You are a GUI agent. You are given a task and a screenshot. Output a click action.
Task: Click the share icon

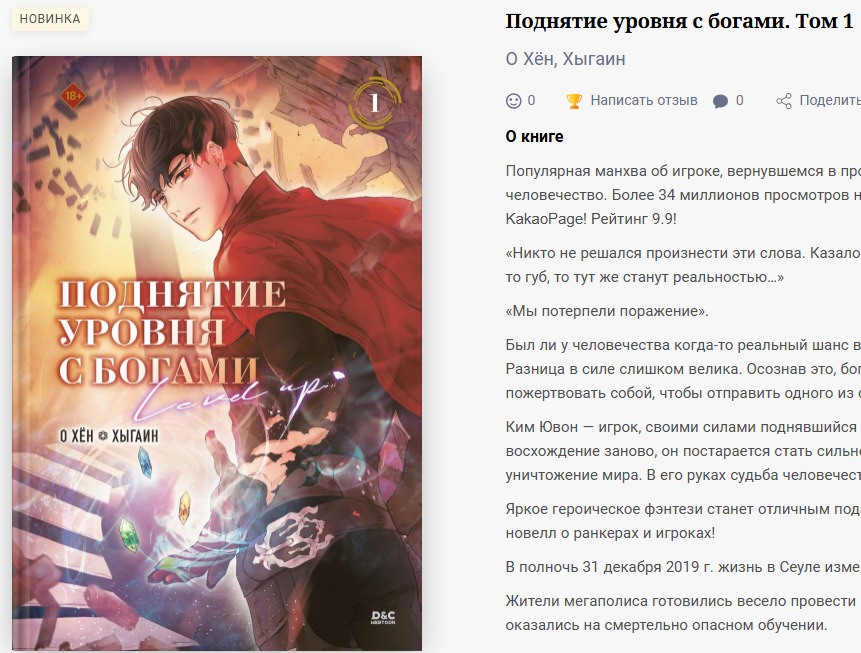click(x=784, y=101)
